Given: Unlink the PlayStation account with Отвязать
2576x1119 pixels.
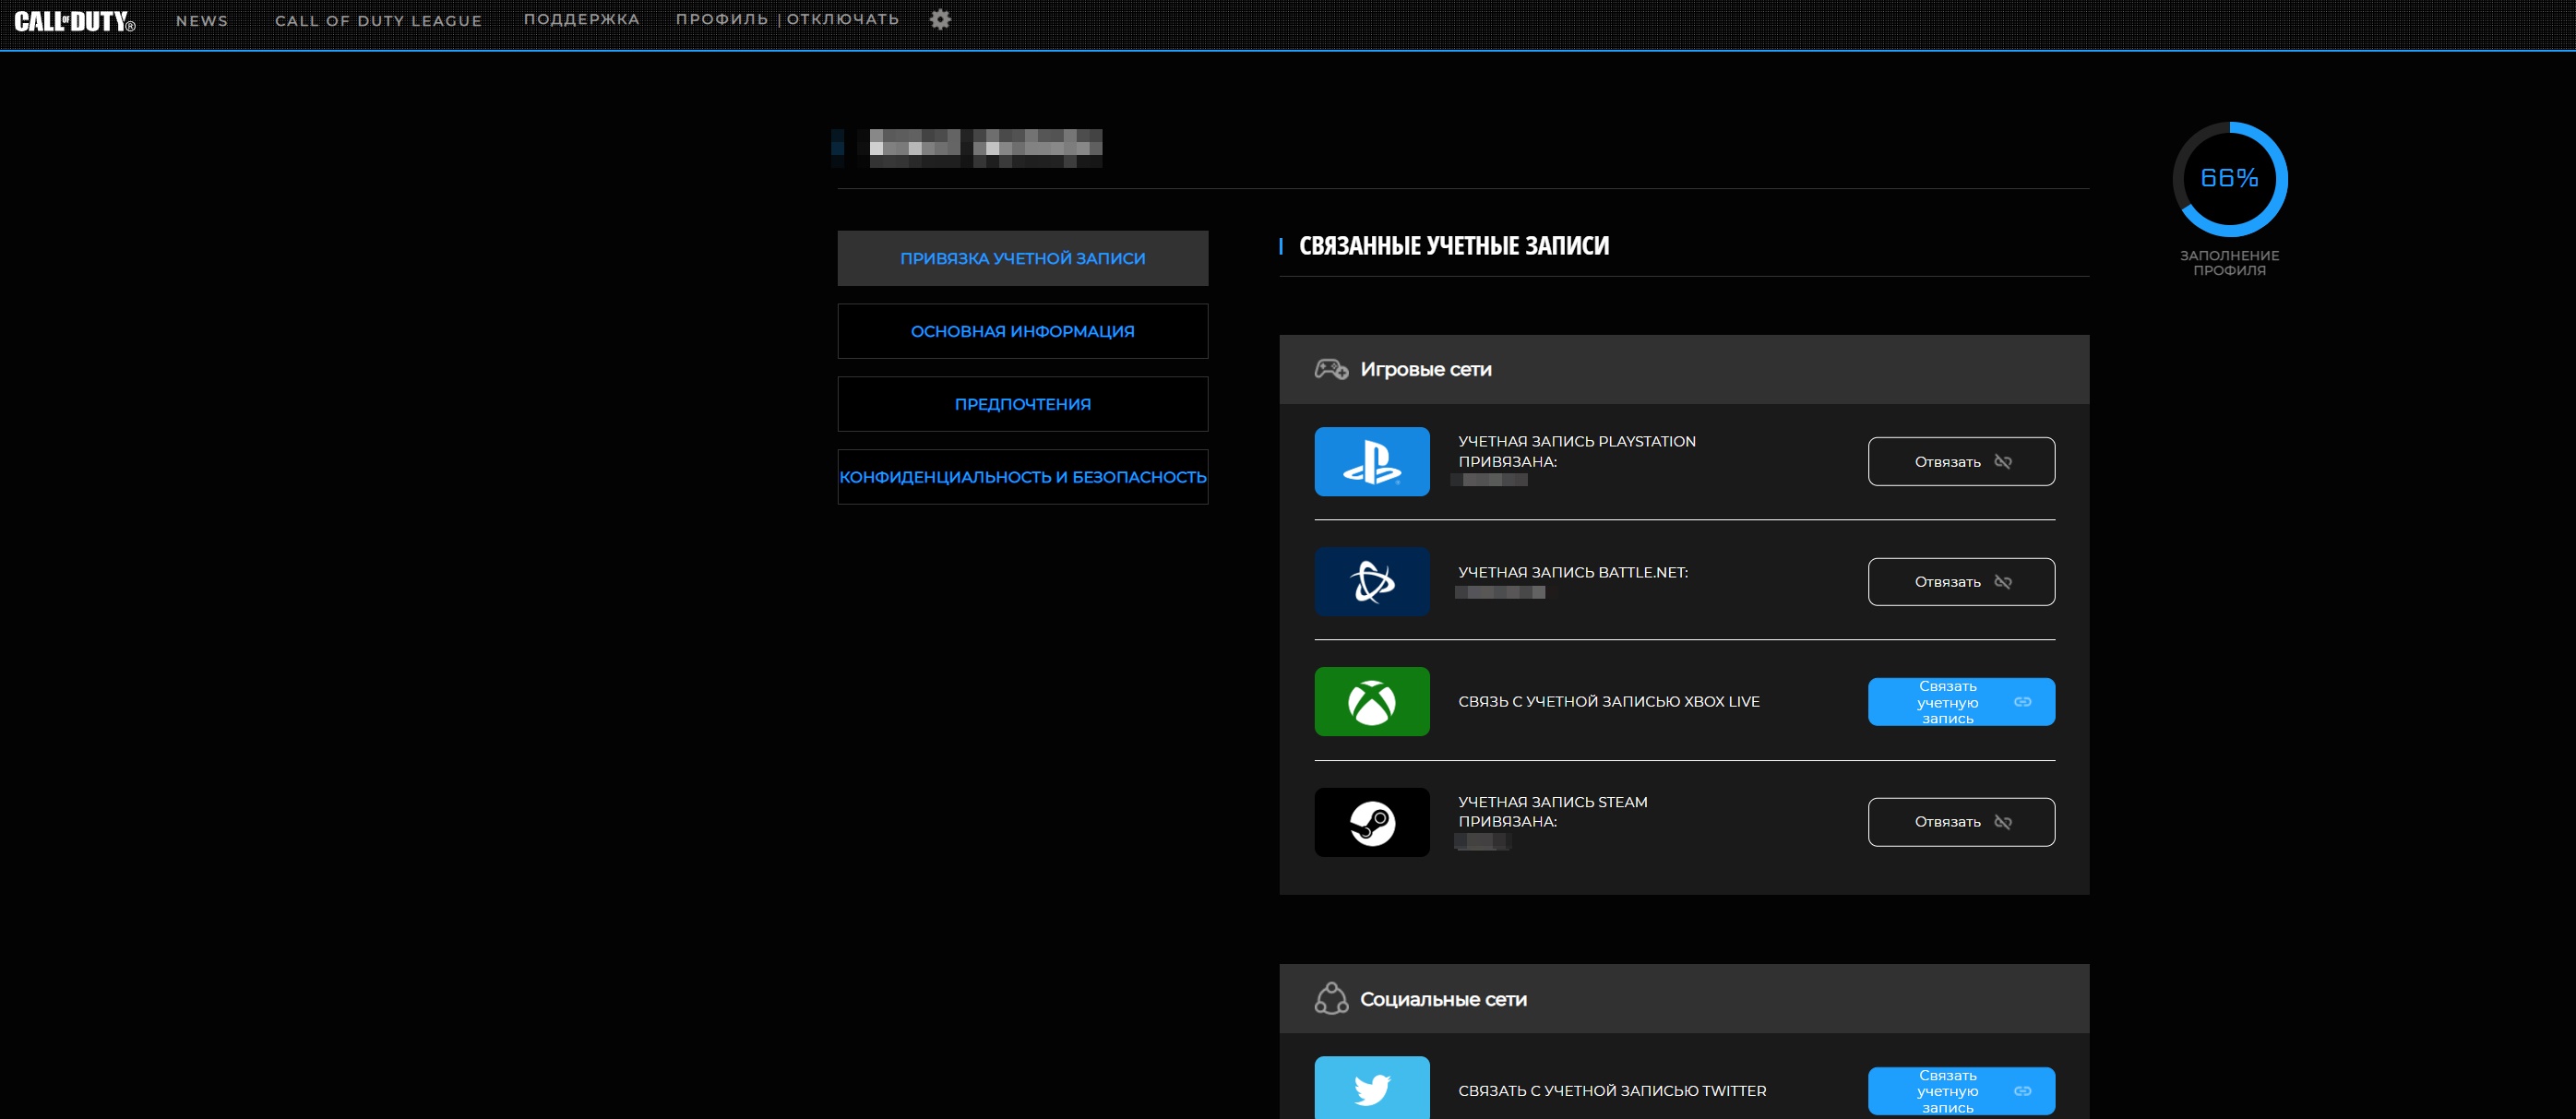Looking at the screenshot, I should (1961, 461).
